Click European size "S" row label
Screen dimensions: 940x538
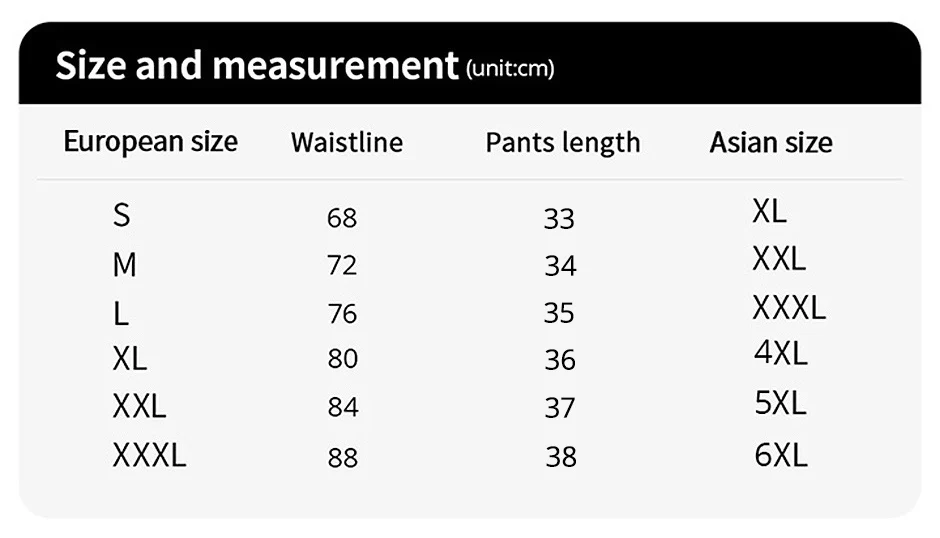tap(121, 215)
